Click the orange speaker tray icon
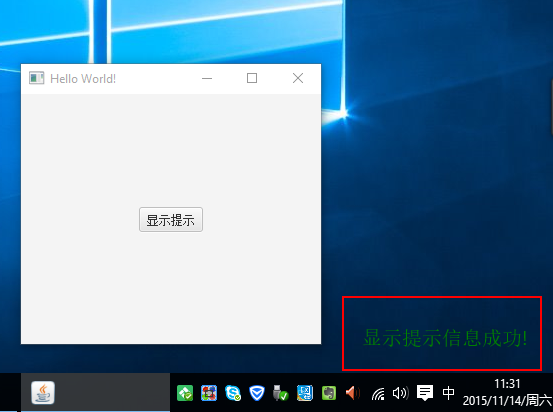553x412 pixels. 352,393
